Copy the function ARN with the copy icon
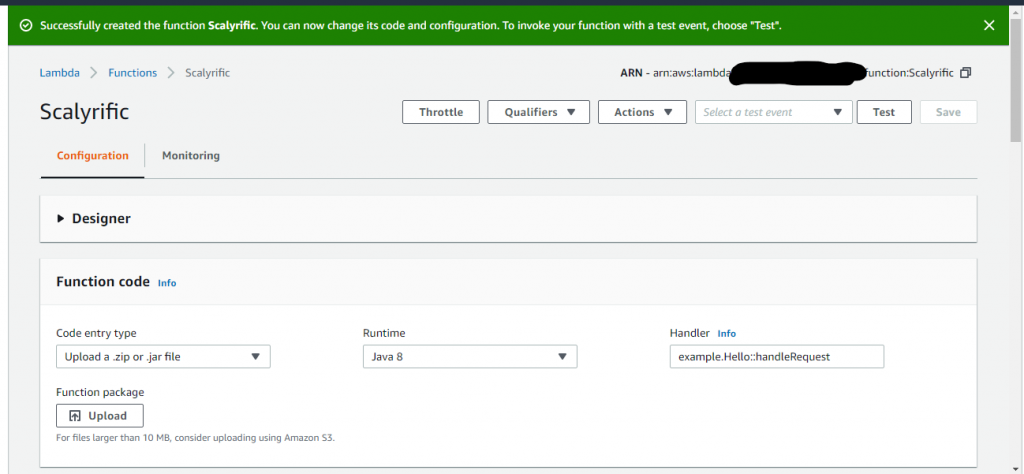Screen dimensions: 1024x474 tap(965, 73)
